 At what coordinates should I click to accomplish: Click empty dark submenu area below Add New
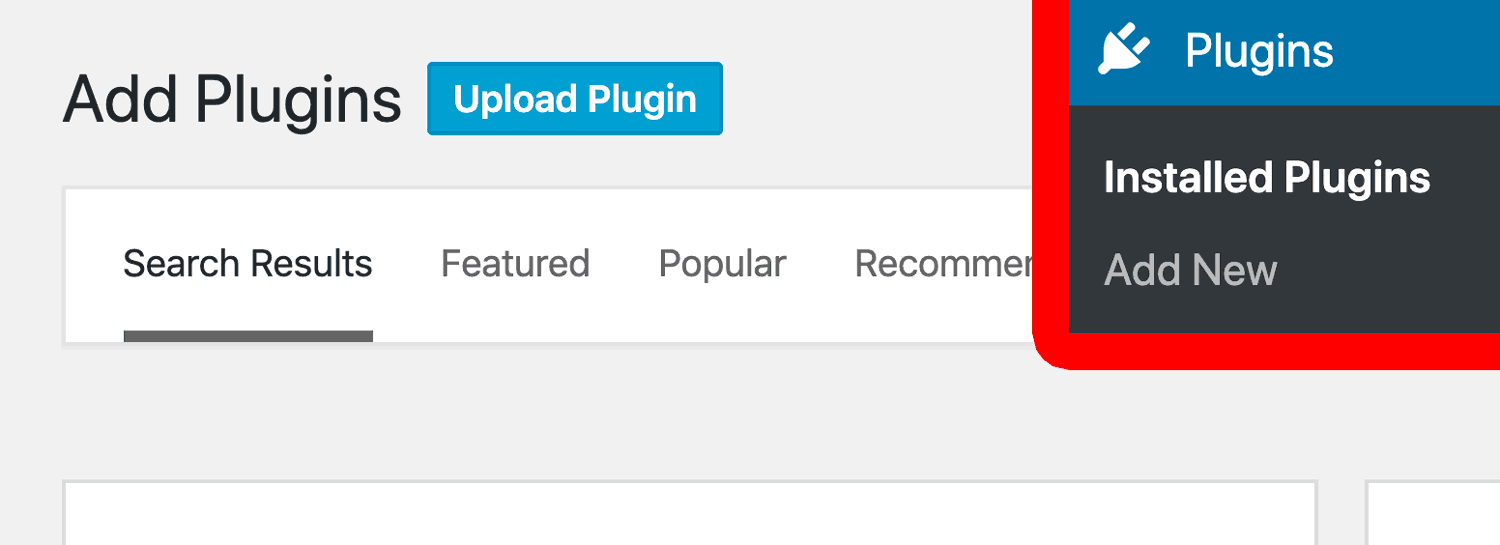click(x=1280, y=314)
